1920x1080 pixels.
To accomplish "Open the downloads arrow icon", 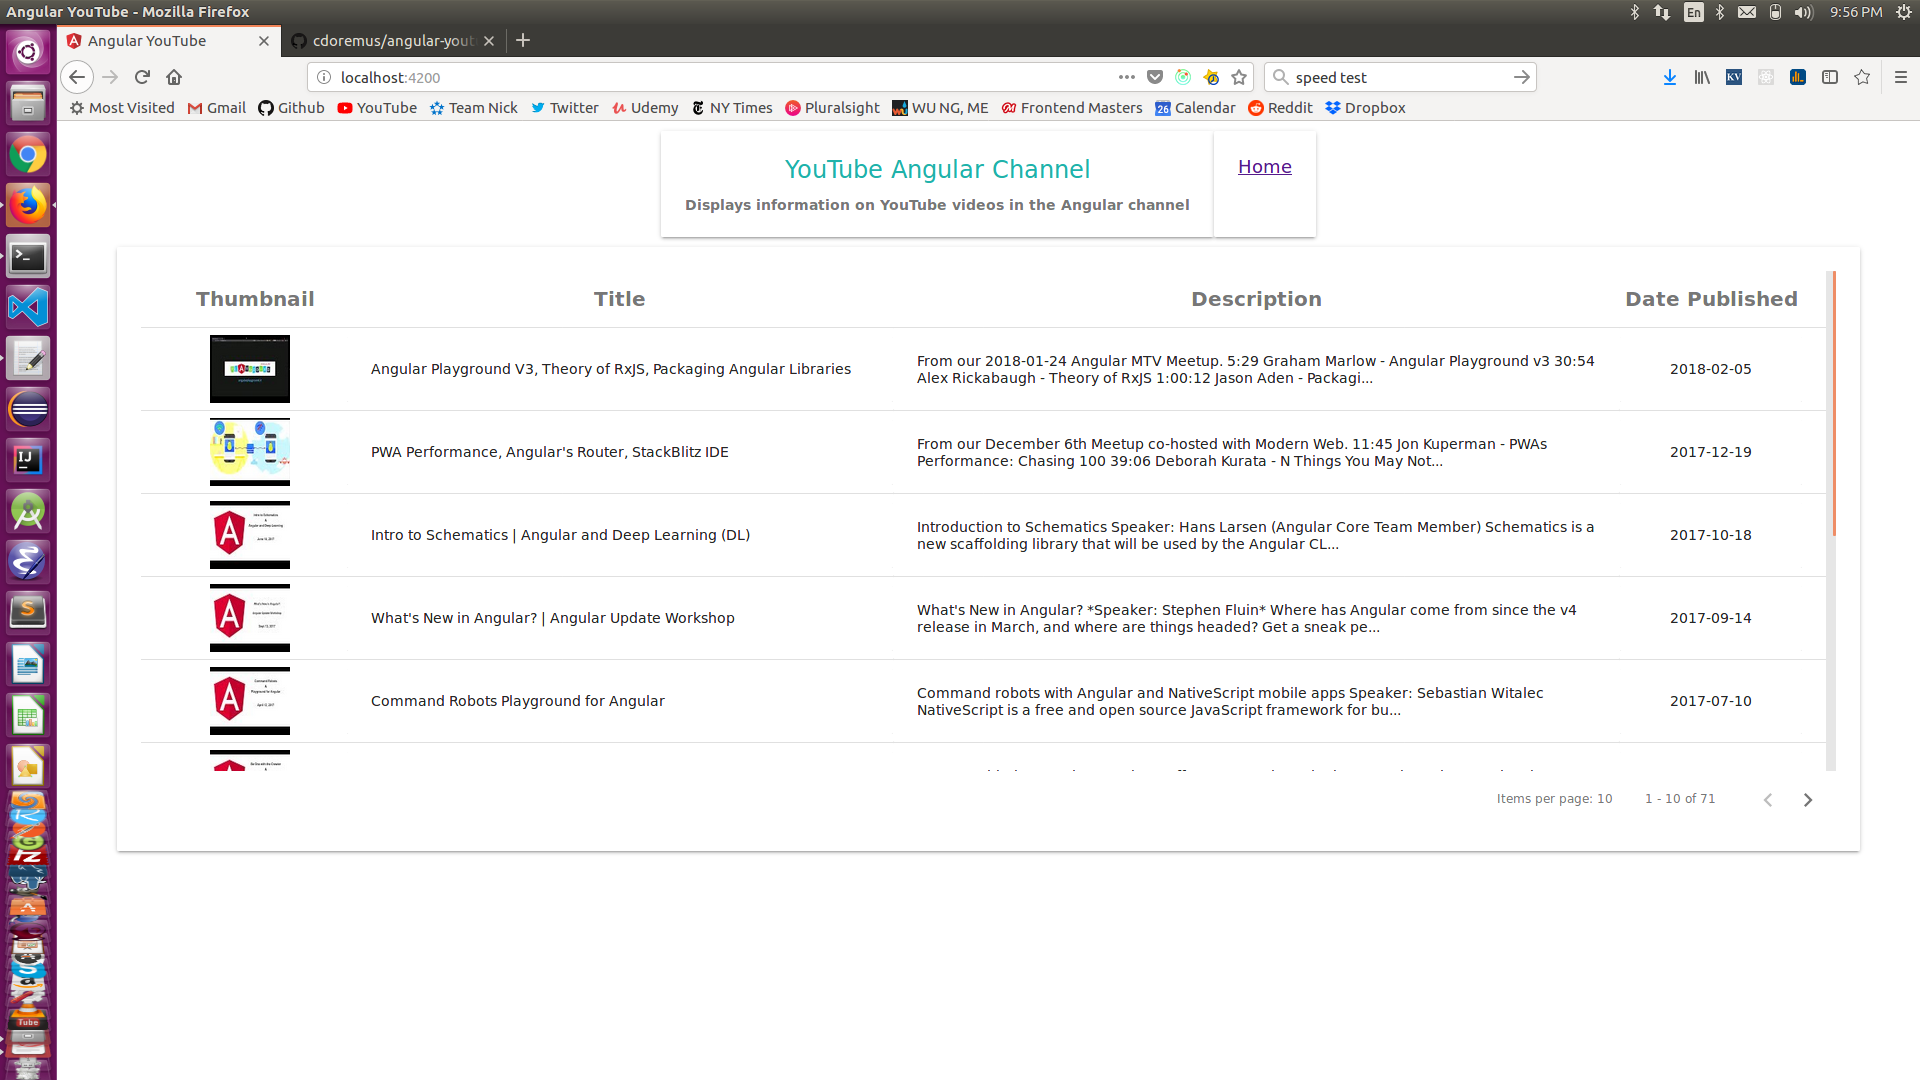I will tap(1669, 77).
